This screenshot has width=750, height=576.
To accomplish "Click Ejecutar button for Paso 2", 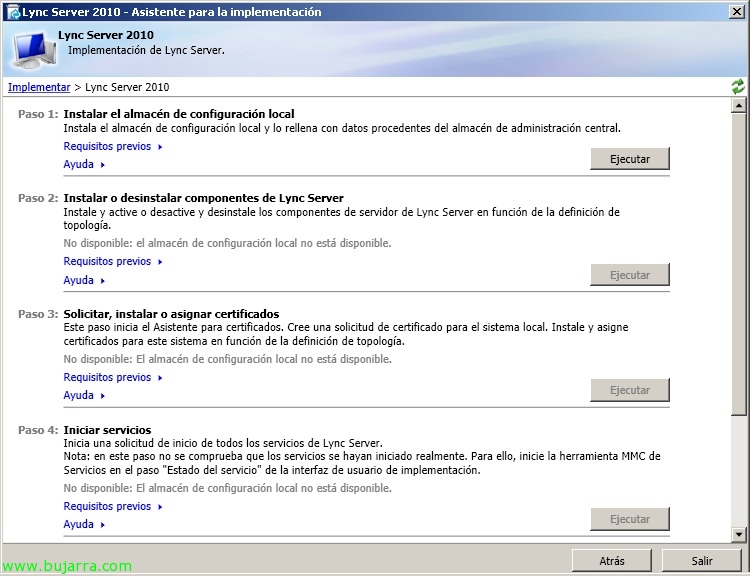I will (x=629, y=275).
